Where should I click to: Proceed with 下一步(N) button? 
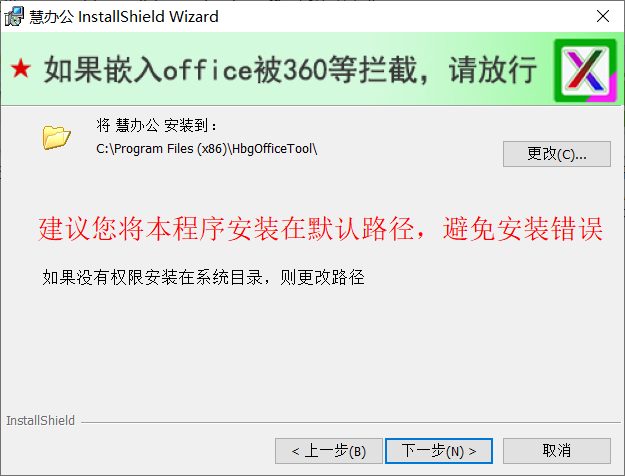coord(439,451)
